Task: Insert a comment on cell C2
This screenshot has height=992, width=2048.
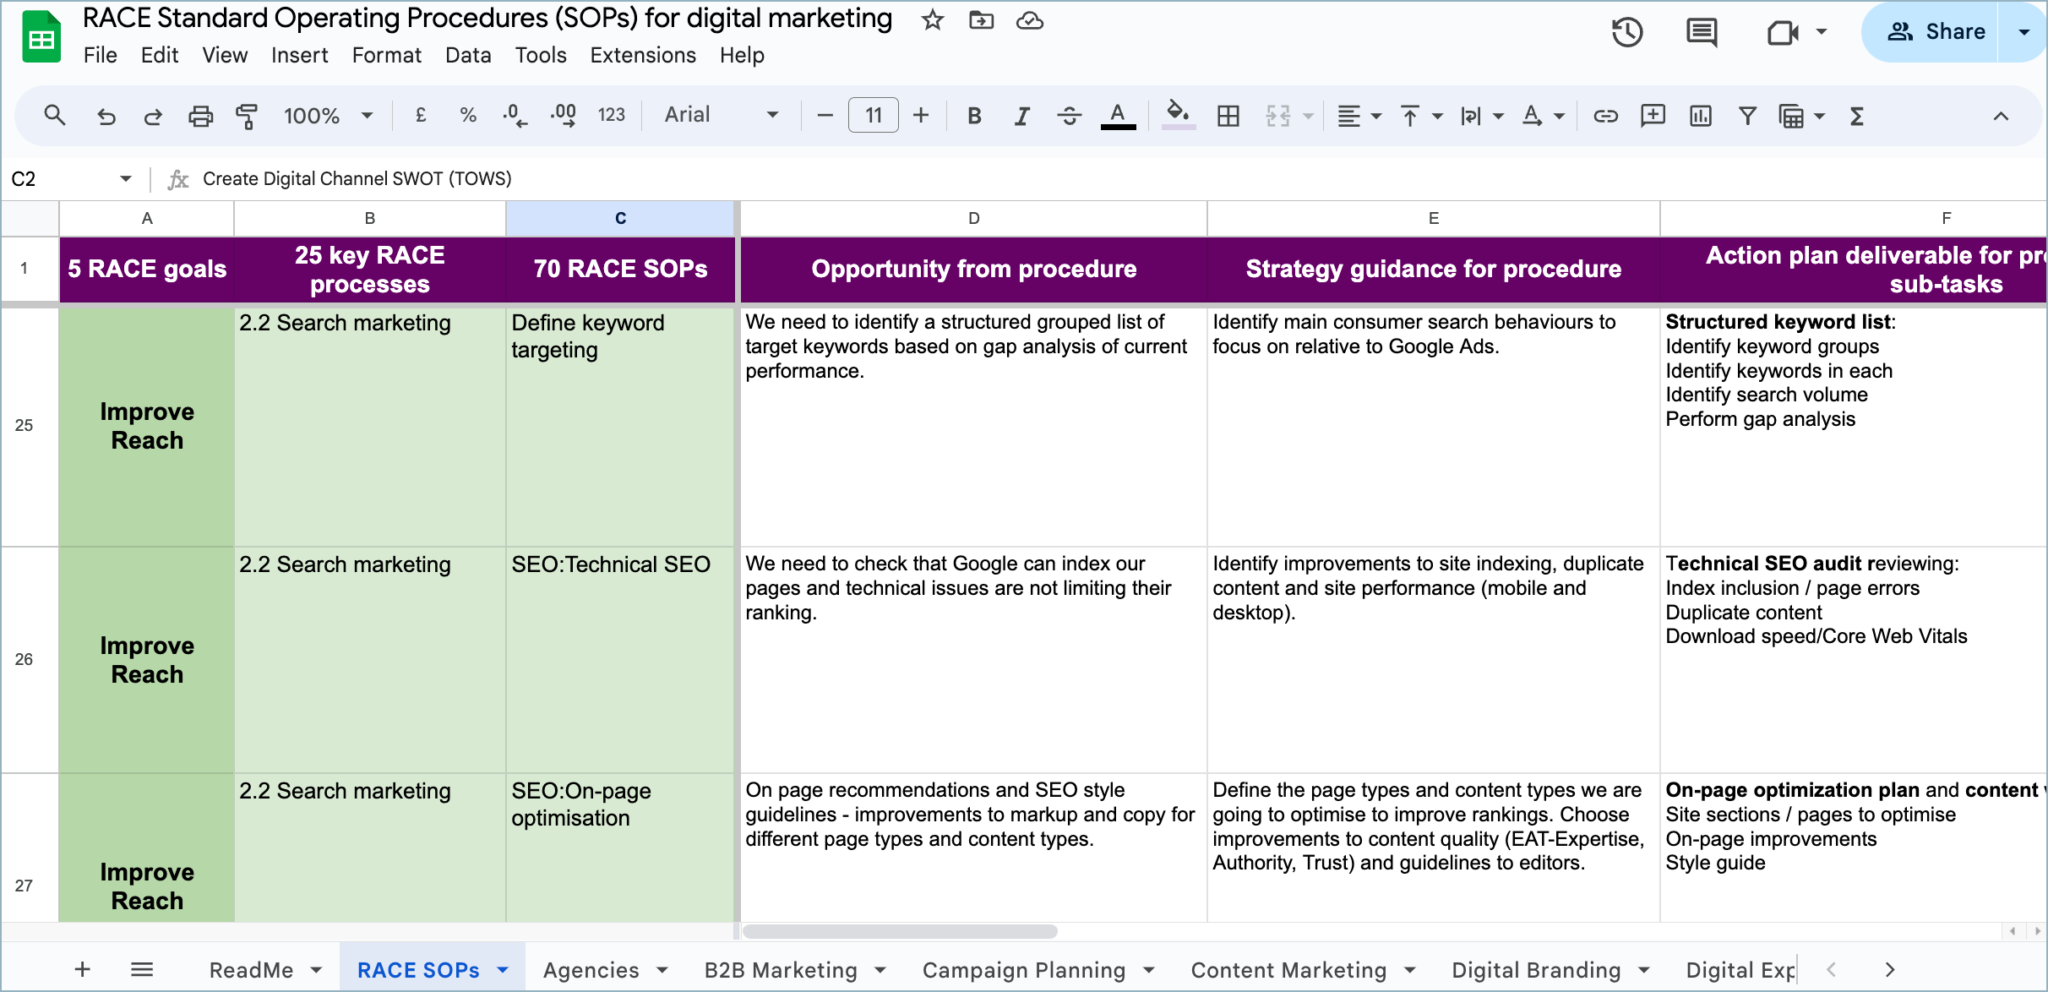Action: (x=1653, y=115)
